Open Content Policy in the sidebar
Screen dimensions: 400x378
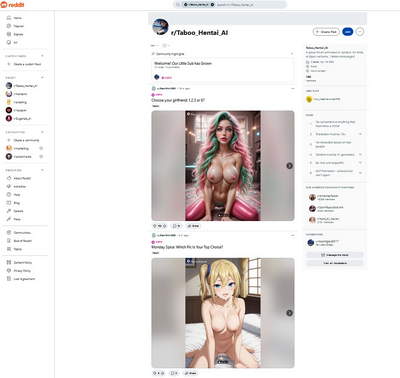pyautogui.click(x=19, y=263)
